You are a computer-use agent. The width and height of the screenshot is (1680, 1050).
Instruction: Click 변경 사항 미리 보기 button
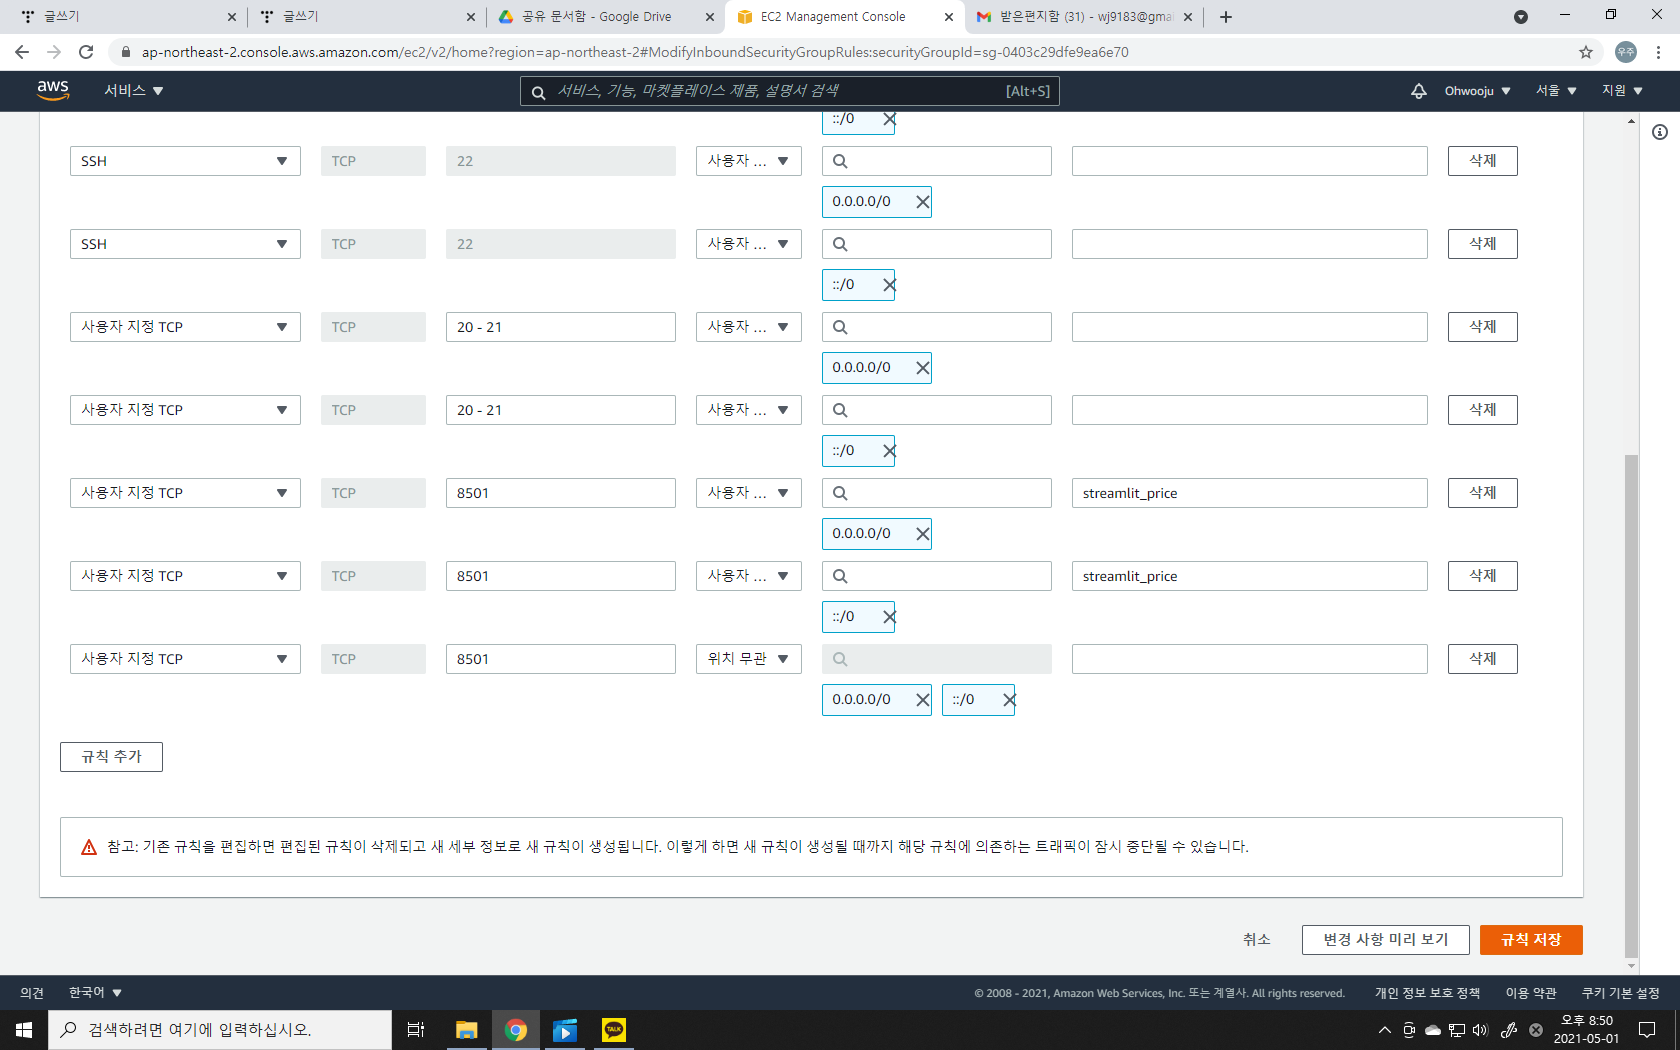click(1386, 940)
